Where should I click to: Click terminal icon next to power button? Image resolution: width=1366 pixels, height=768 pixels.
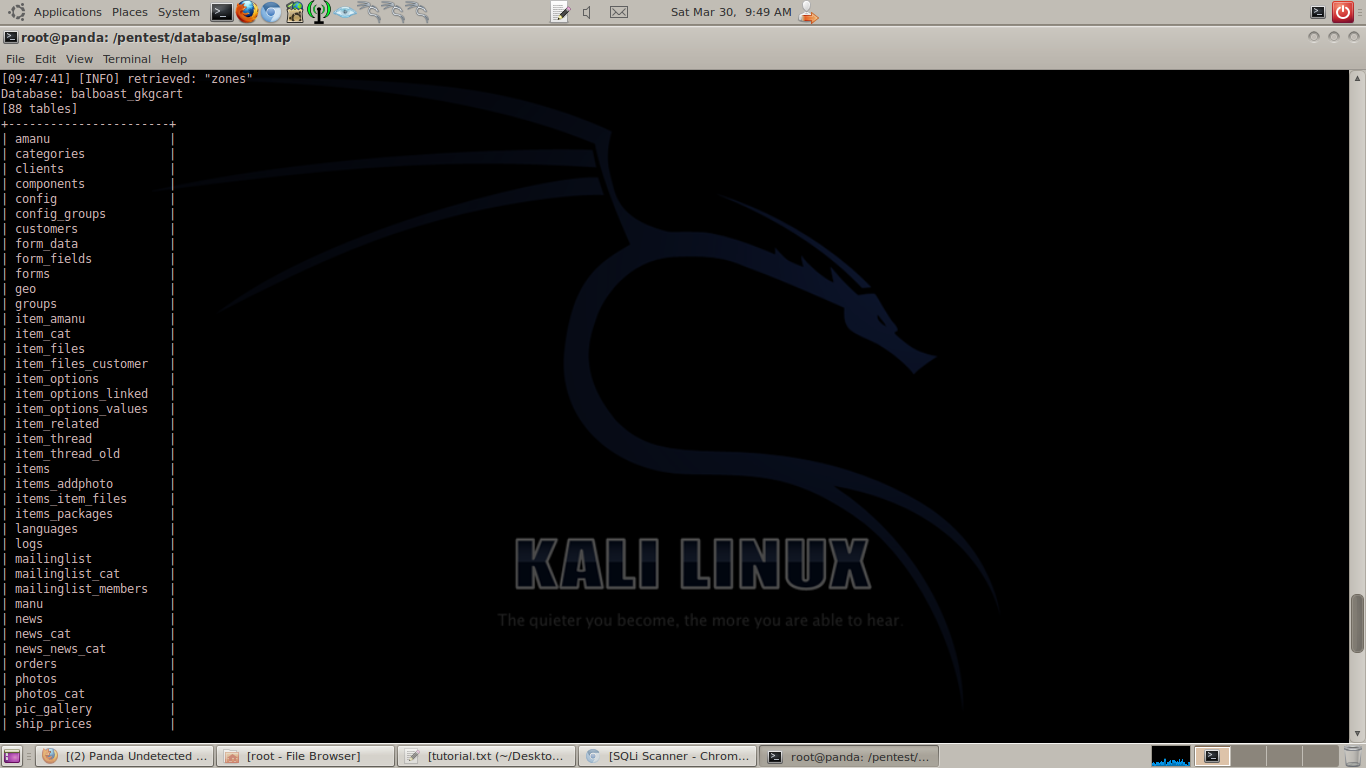click(x=1318, y=12)
